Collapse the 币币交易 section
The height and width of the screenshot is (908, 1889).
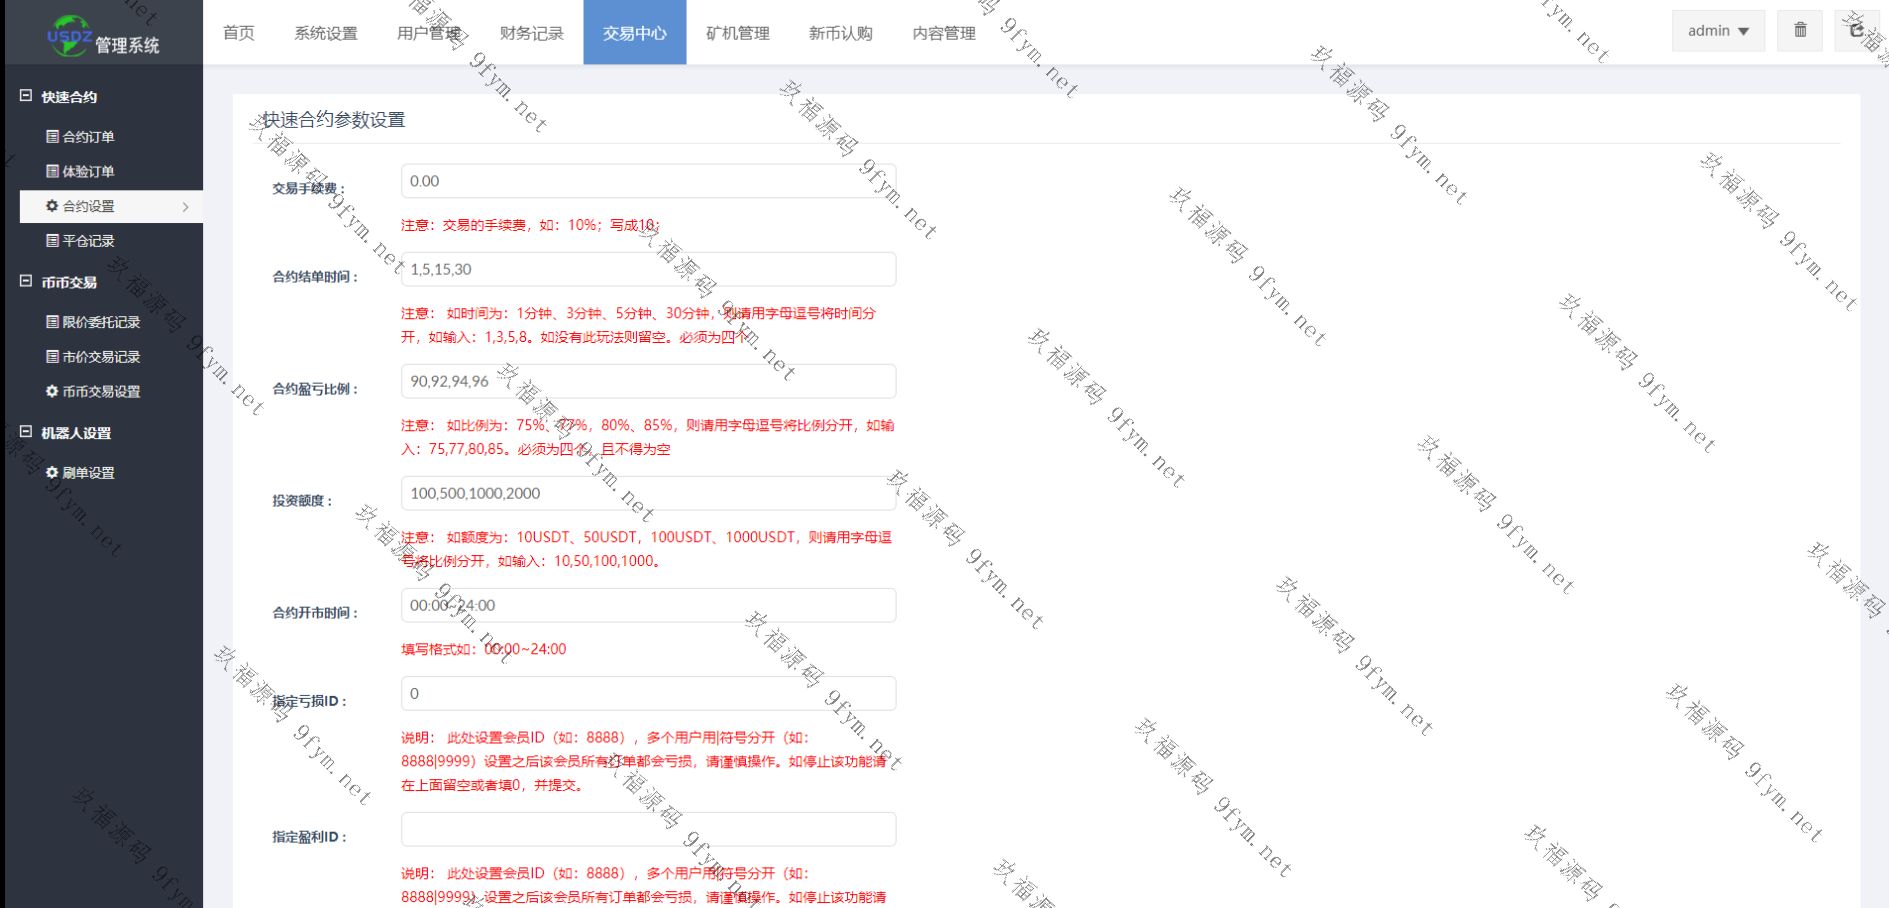tap(26, 282)
